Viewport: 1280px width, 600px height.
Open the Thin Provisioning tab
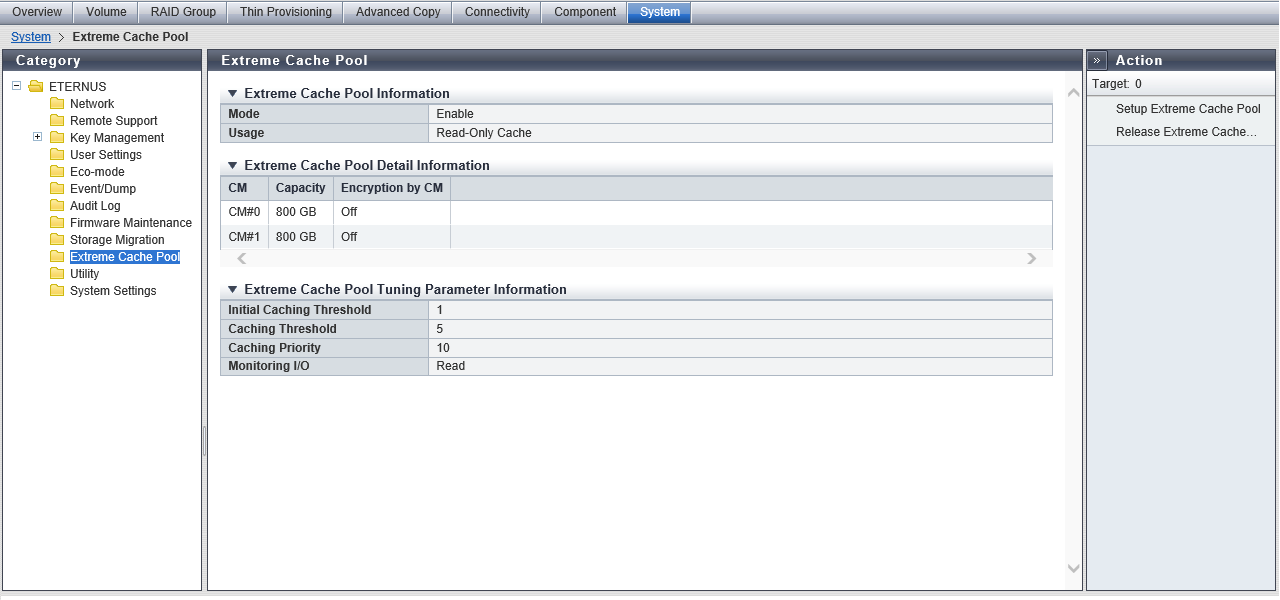point(285,12)
